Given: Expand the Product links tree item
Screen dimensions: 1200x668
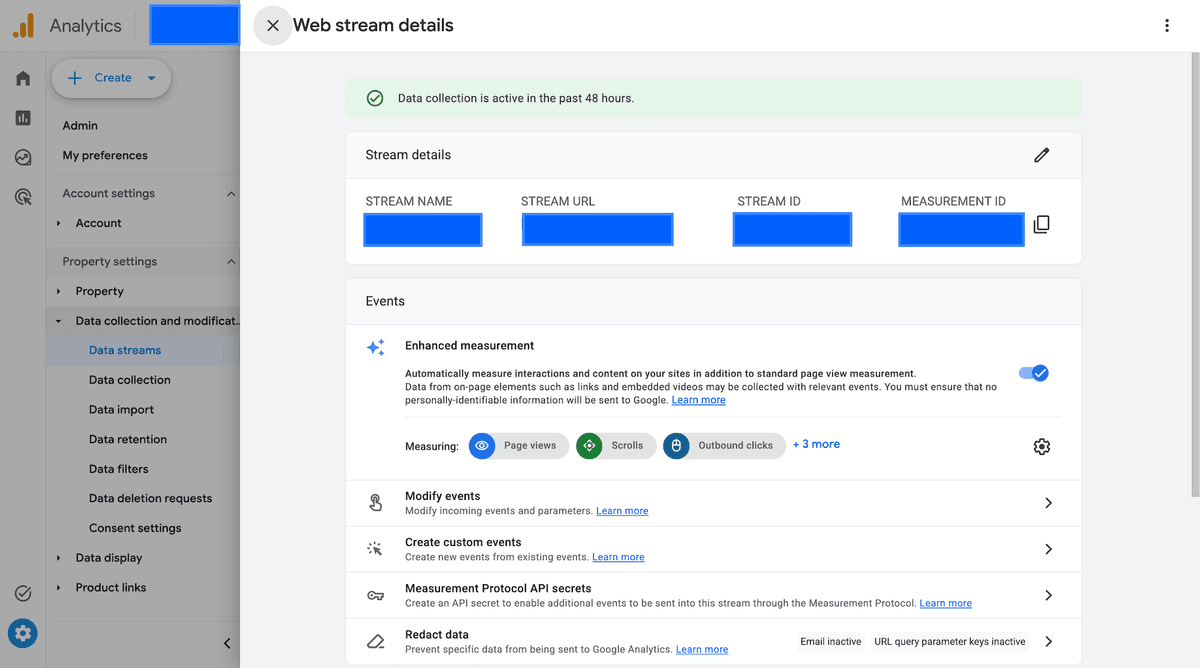Looking at the screenshot, I should coord(59,587).
